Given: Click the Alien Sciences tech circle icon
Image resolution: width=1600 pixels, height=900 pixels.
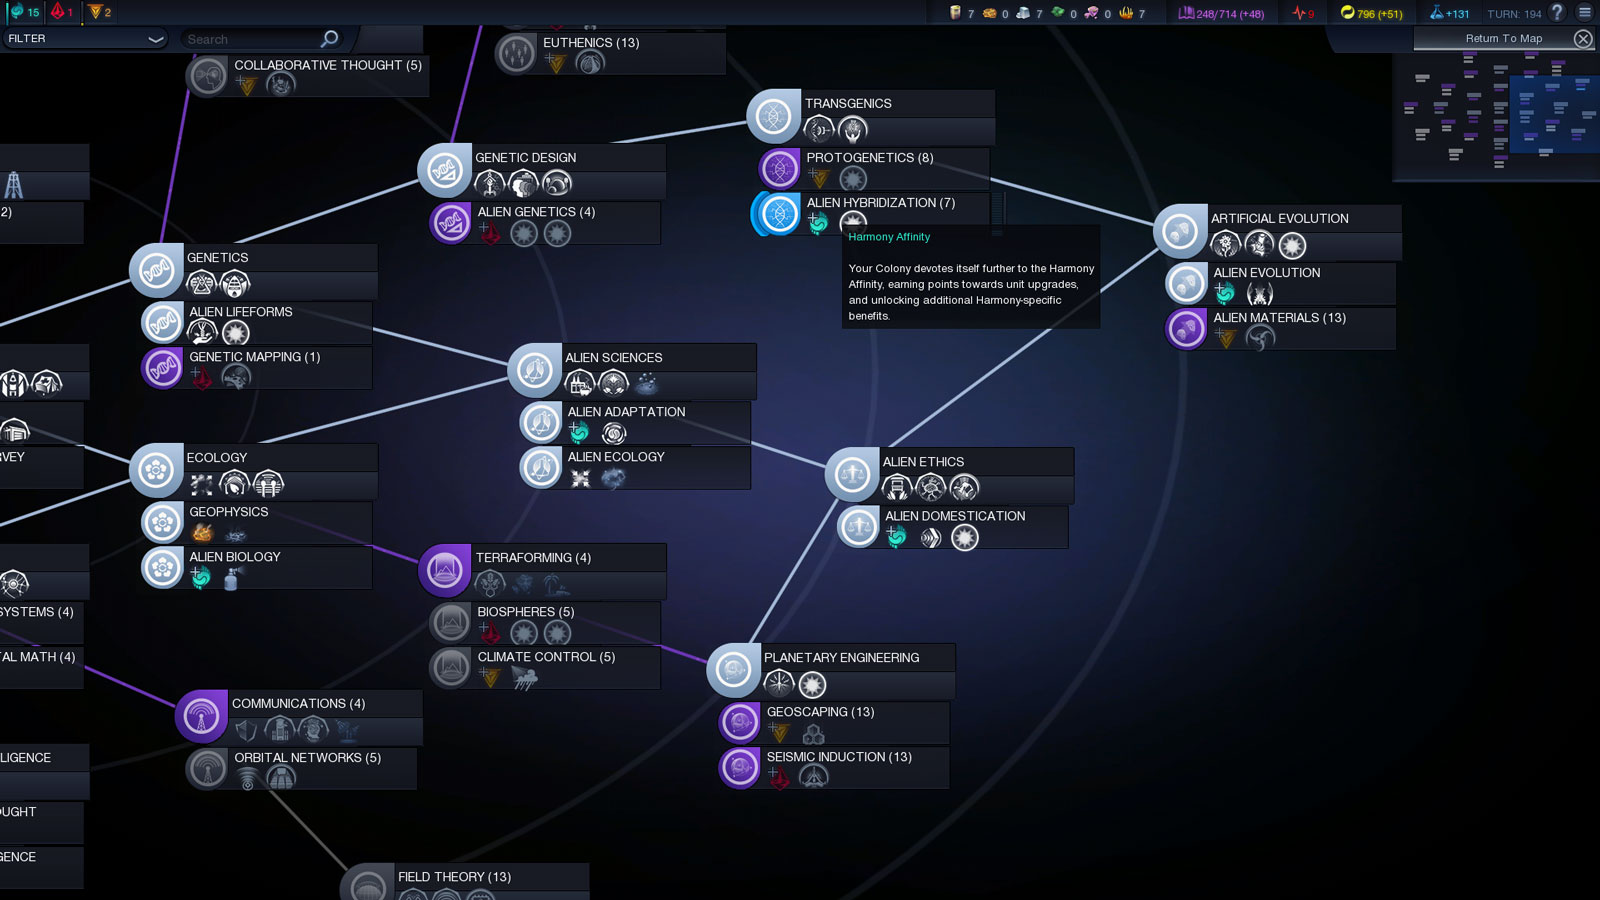Looking at the screenshot, I should 534,370.
